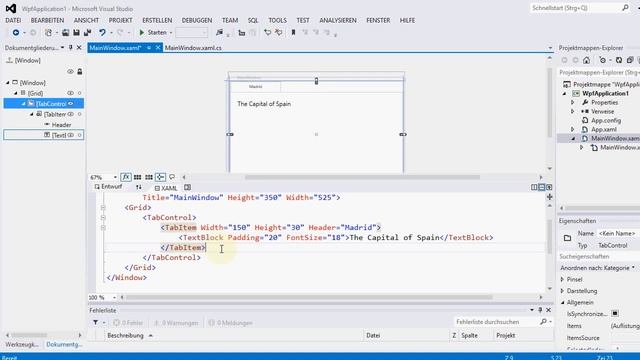Image resolution: width=640 pixels, height=360 pixels.
Task: Click the horizontal split icon of XAML pane
Action: (x=542, y=187)
